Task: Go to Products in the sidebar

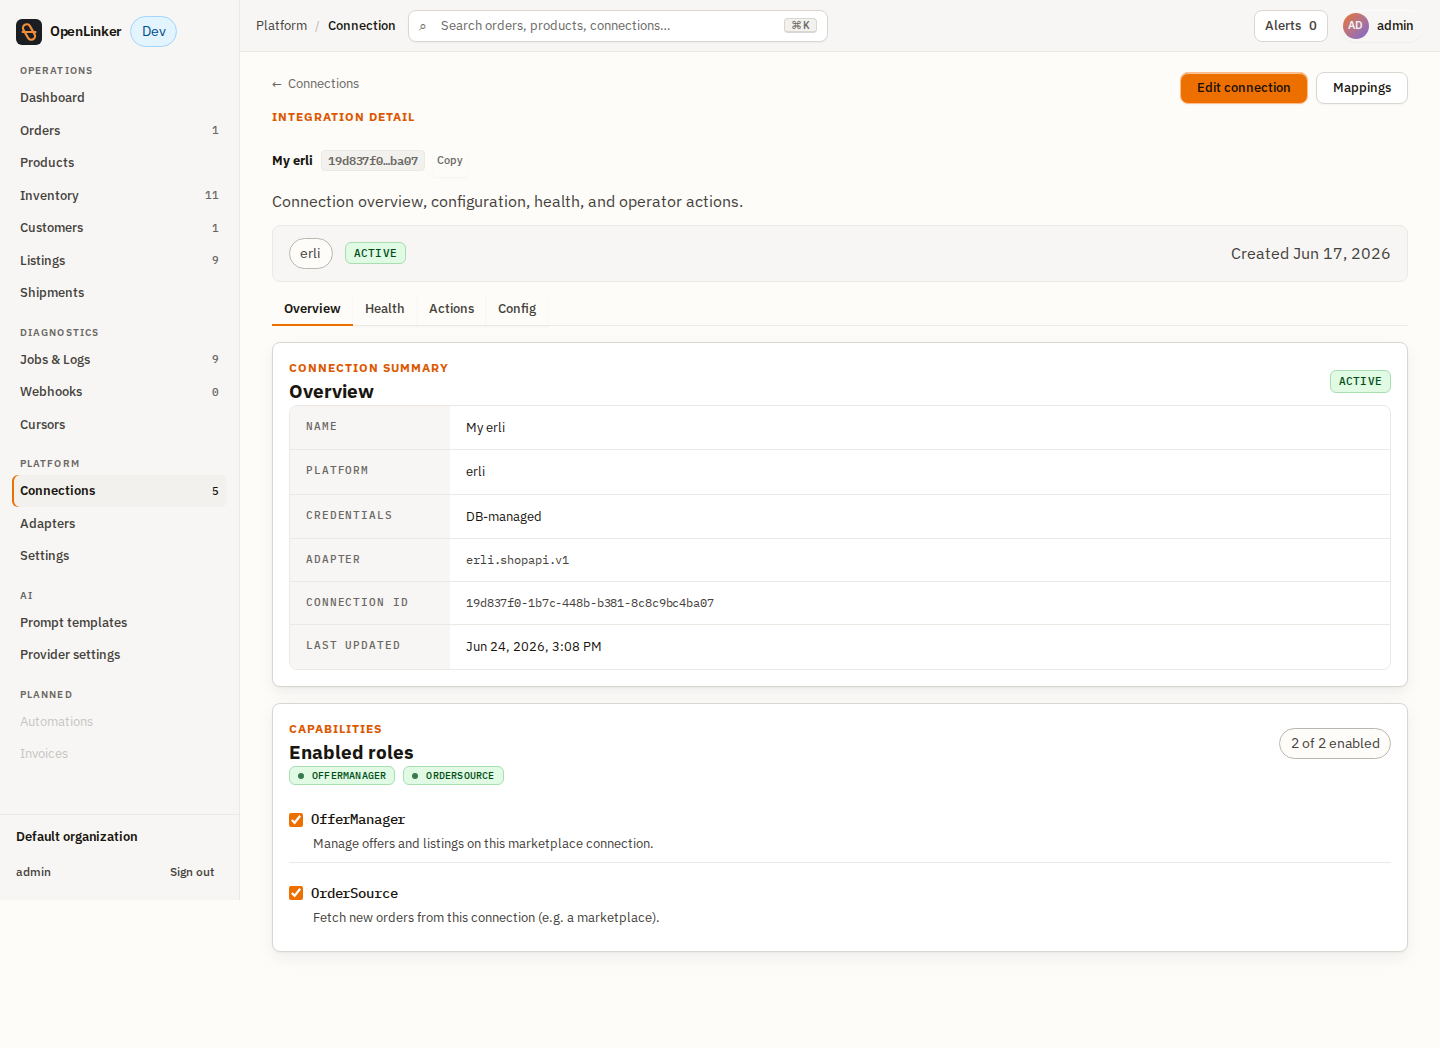Action: click(x=119, y=163)
